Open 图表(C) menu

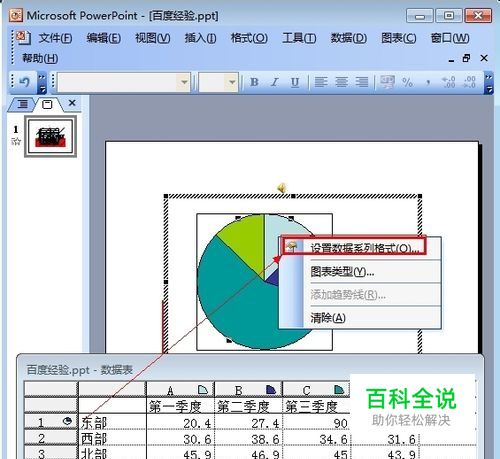[399, 38]
